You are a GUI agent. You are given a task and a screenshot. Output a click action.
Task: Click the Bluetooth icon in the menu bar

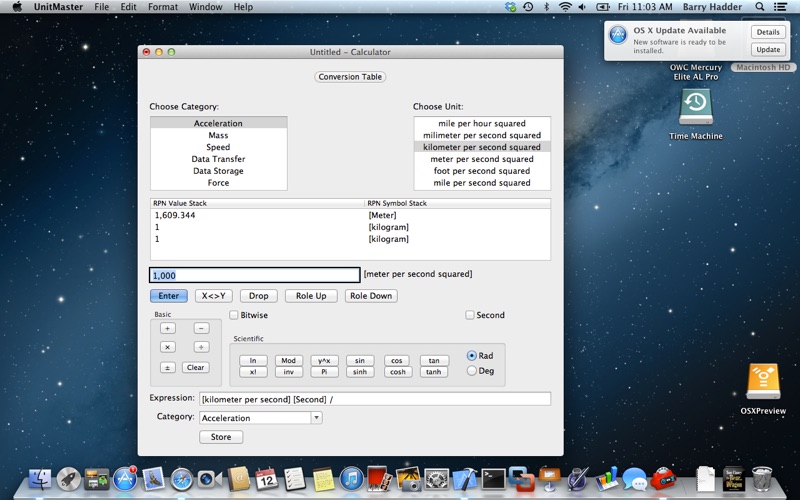tap(546, 7)
